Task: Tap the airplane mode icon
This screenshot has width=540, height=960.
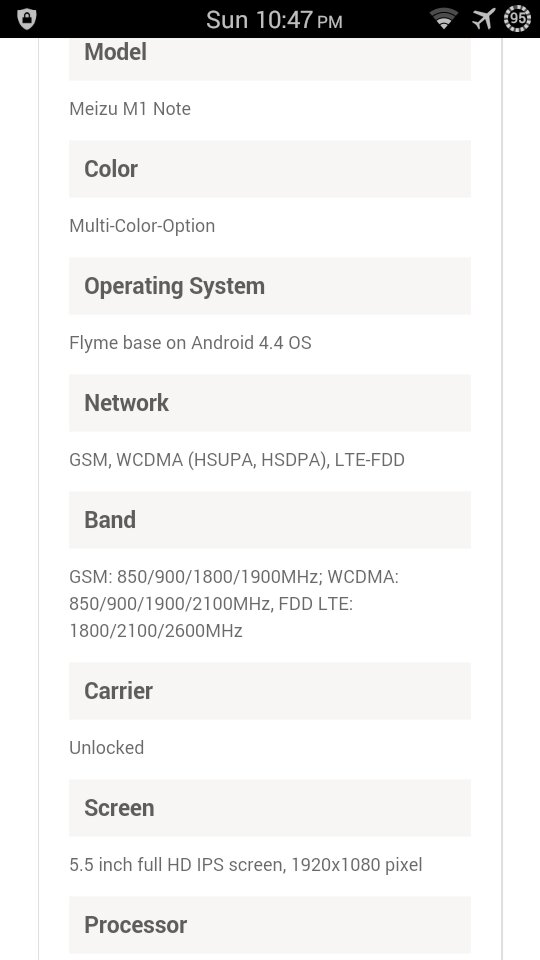Action: coord(483,19)
